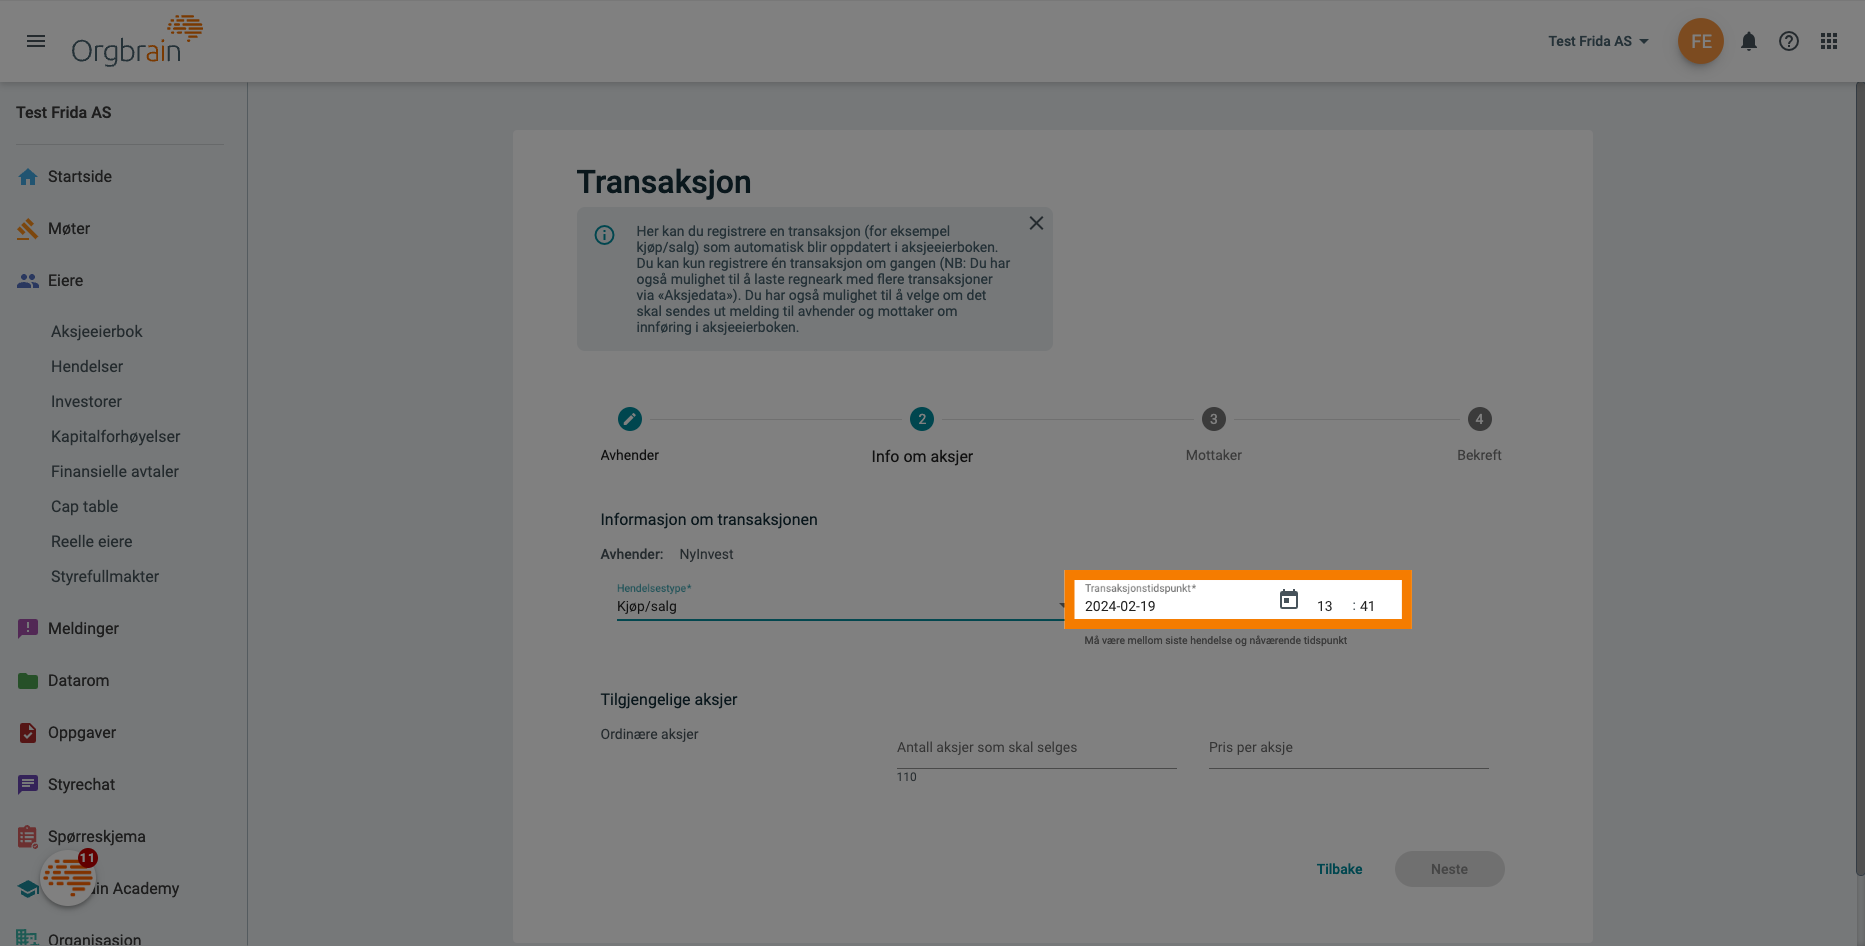Click the Orgbrain logo
The image size is (1865, 946).
tap(137, 41)
